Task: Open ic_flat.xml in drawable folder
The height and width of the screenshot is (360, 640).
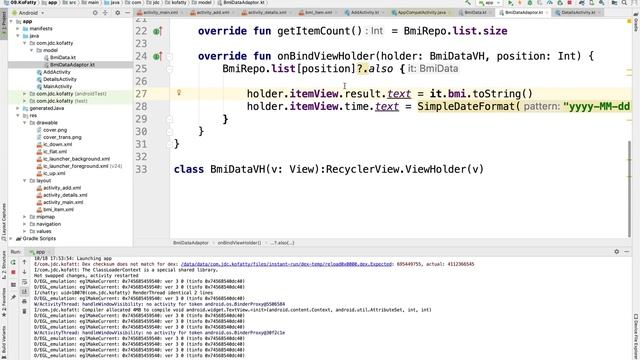Action: pos(55,151)
